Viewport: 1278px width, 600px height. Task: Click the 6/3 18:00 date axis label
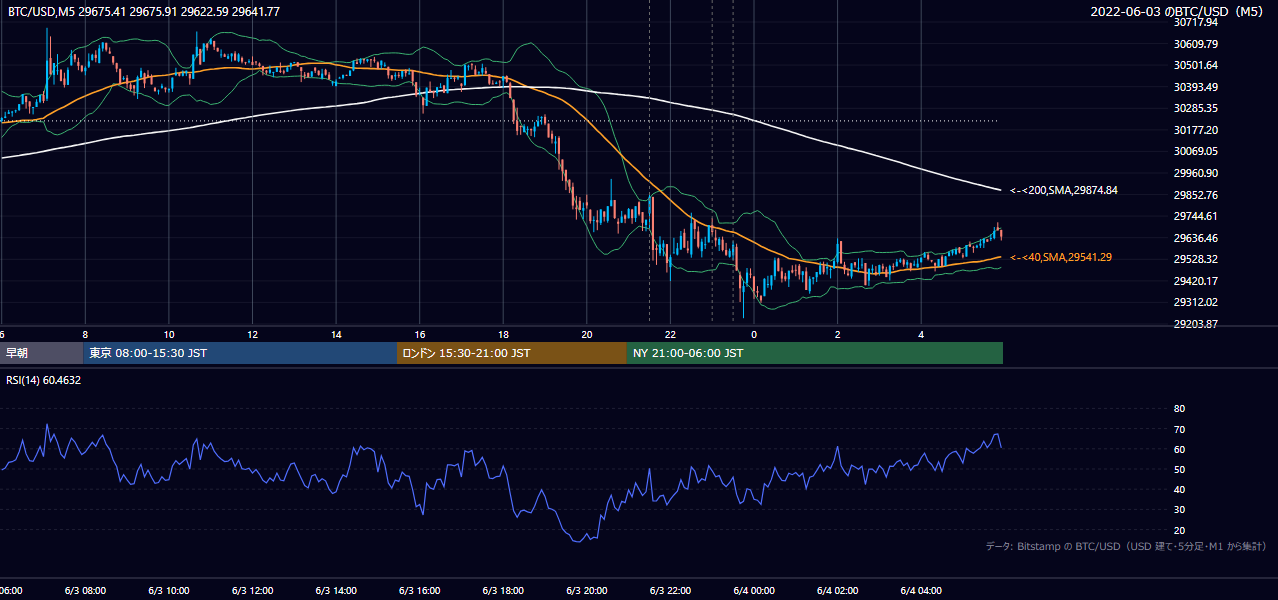(503, 591)
